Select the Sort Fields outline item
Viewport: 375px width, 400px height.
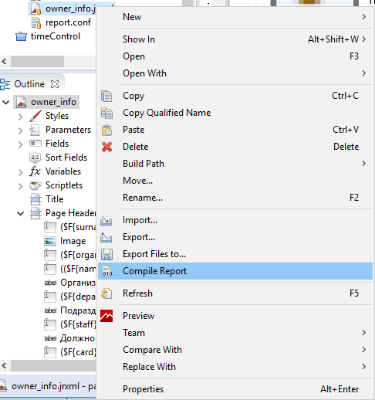[x=66, y=157]
